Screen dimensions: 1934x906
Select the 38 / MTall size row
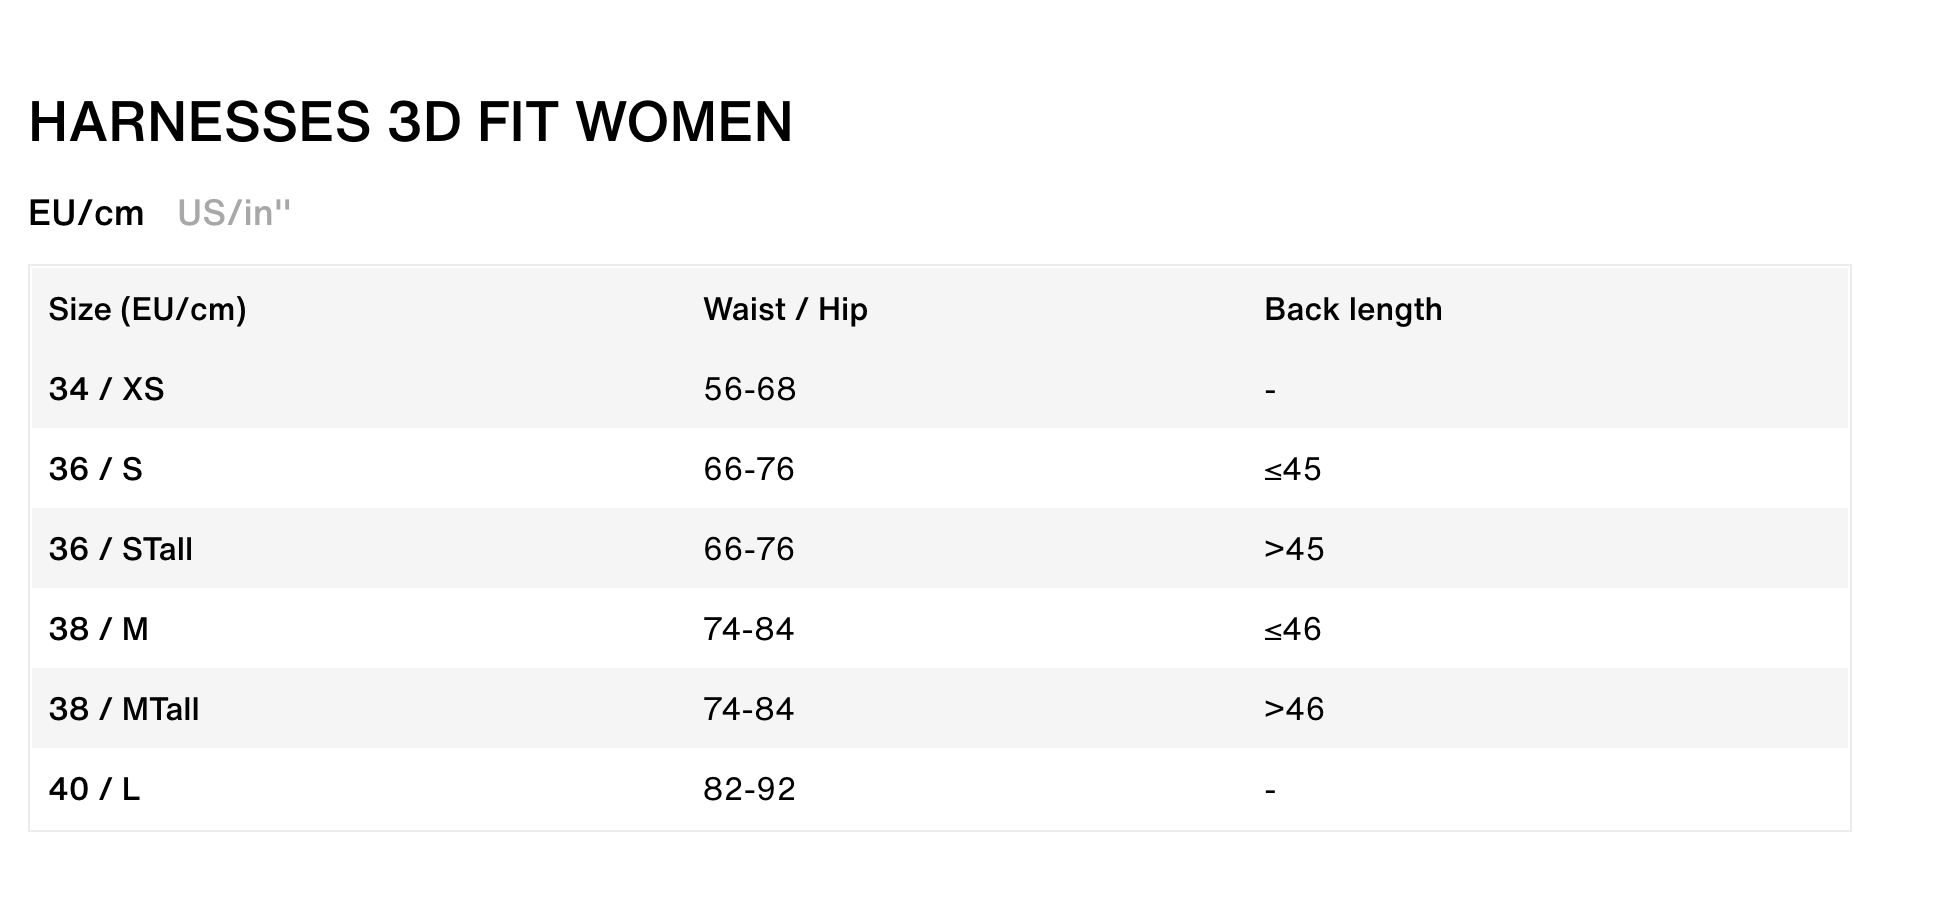pyautogui.click(x=940, y=709)
